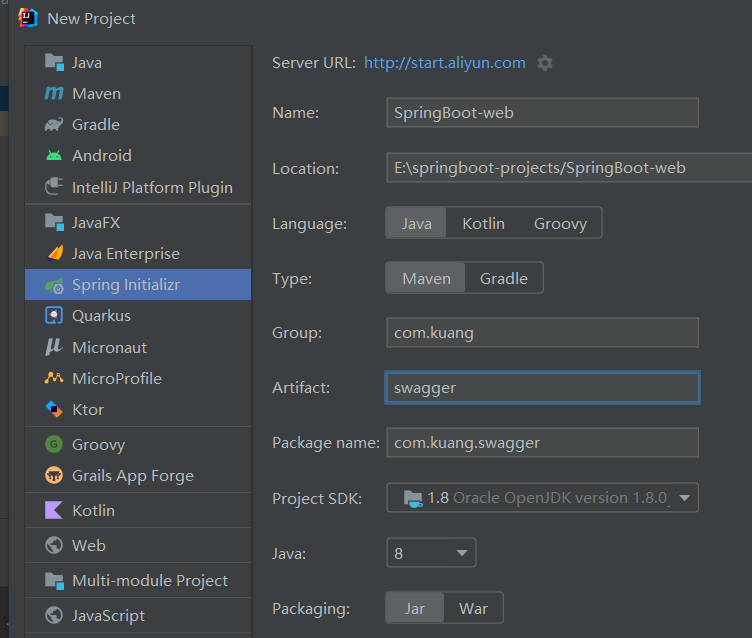This screenshot has width=752, height=638.
Task: Select Ktor in the sidebar
Action: 138,409
